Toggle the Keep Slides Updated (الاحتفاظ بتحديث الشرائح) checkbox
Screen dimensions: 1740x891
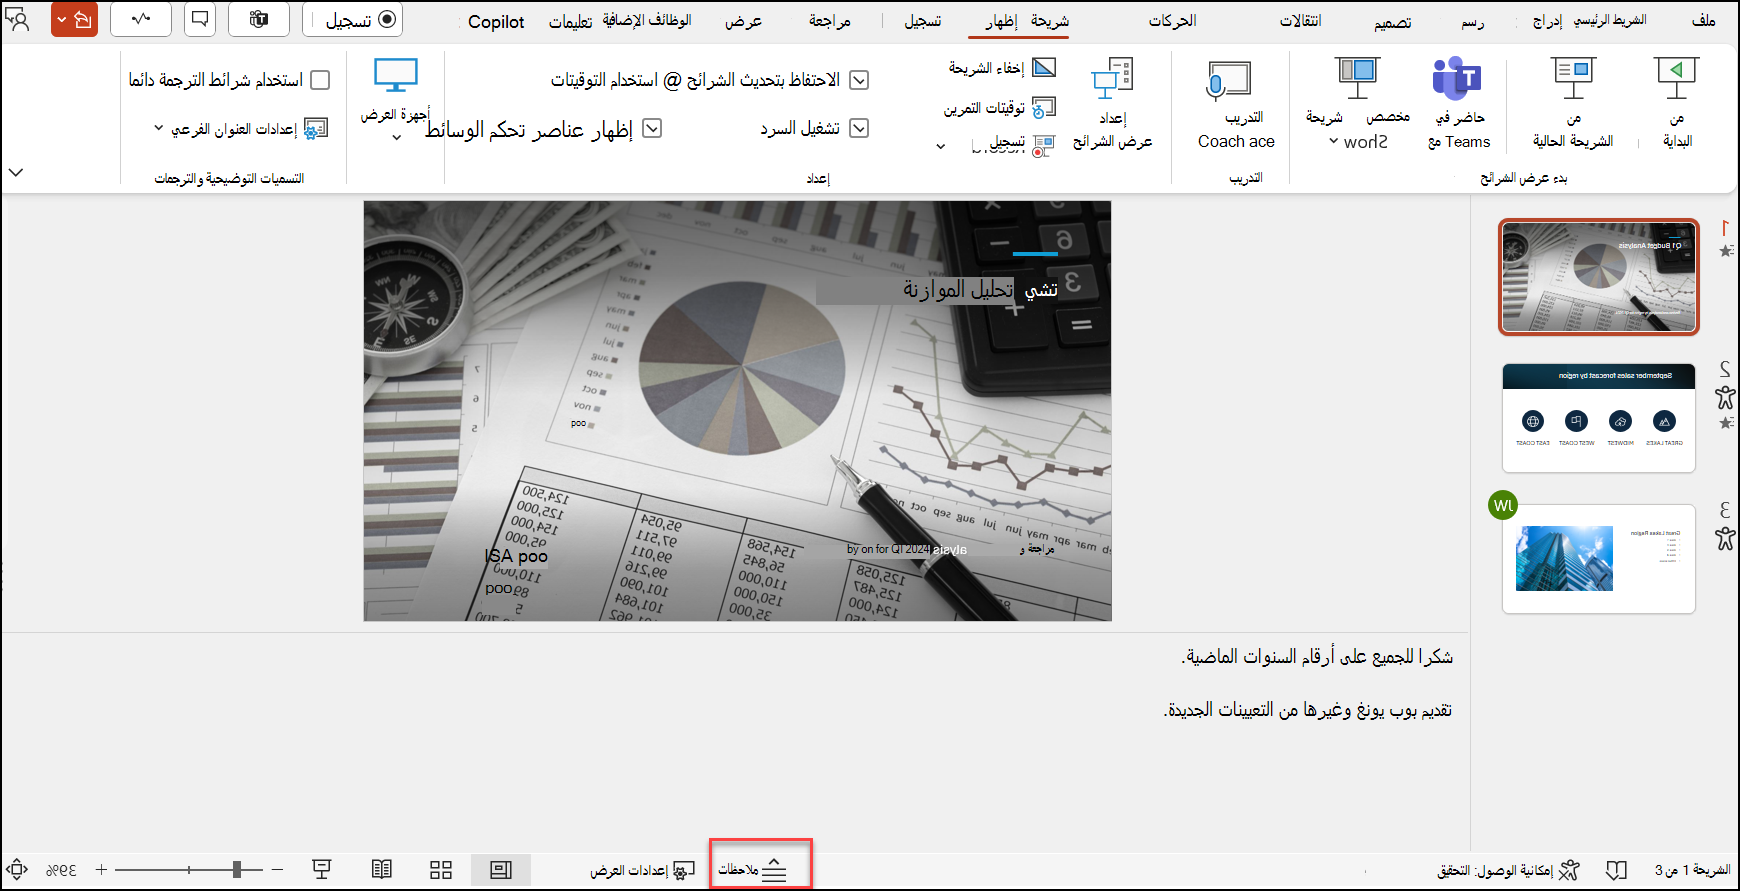click(x=859, y=80)
